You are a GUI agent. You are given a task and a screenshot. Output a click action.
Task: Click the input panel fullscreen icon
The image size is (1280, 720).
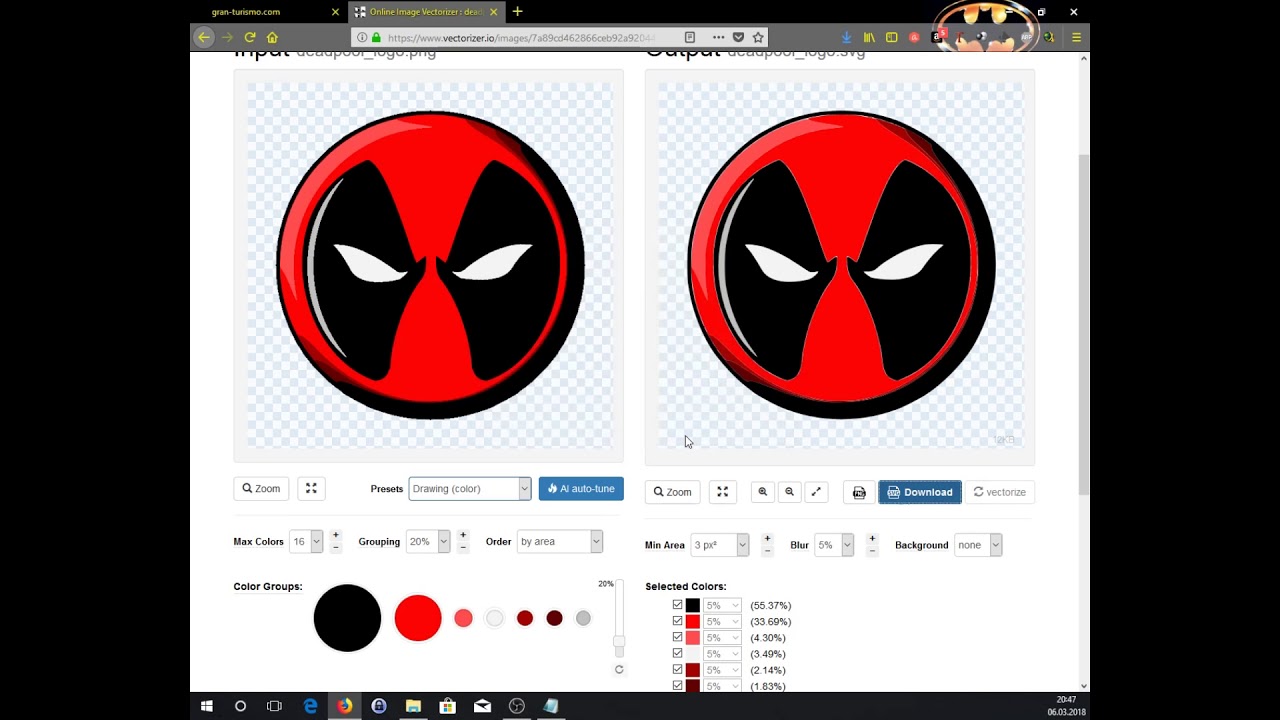[311, 488]
